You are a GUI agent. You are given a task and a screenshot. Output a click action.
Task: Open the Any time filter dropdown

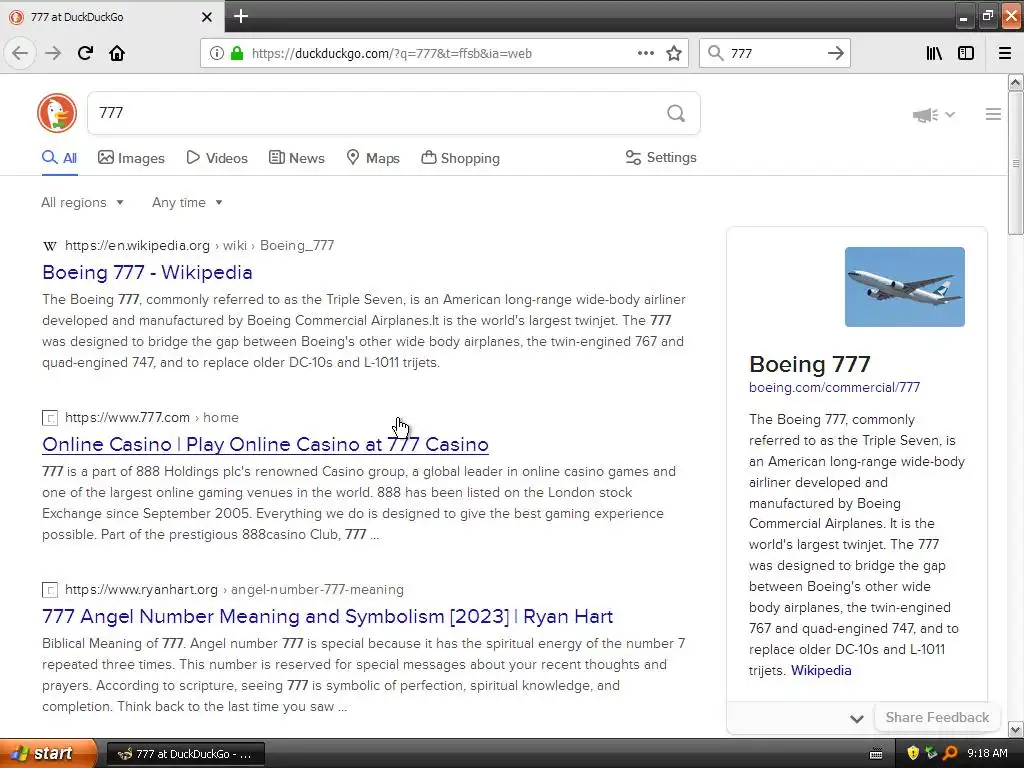pos(187,202)
